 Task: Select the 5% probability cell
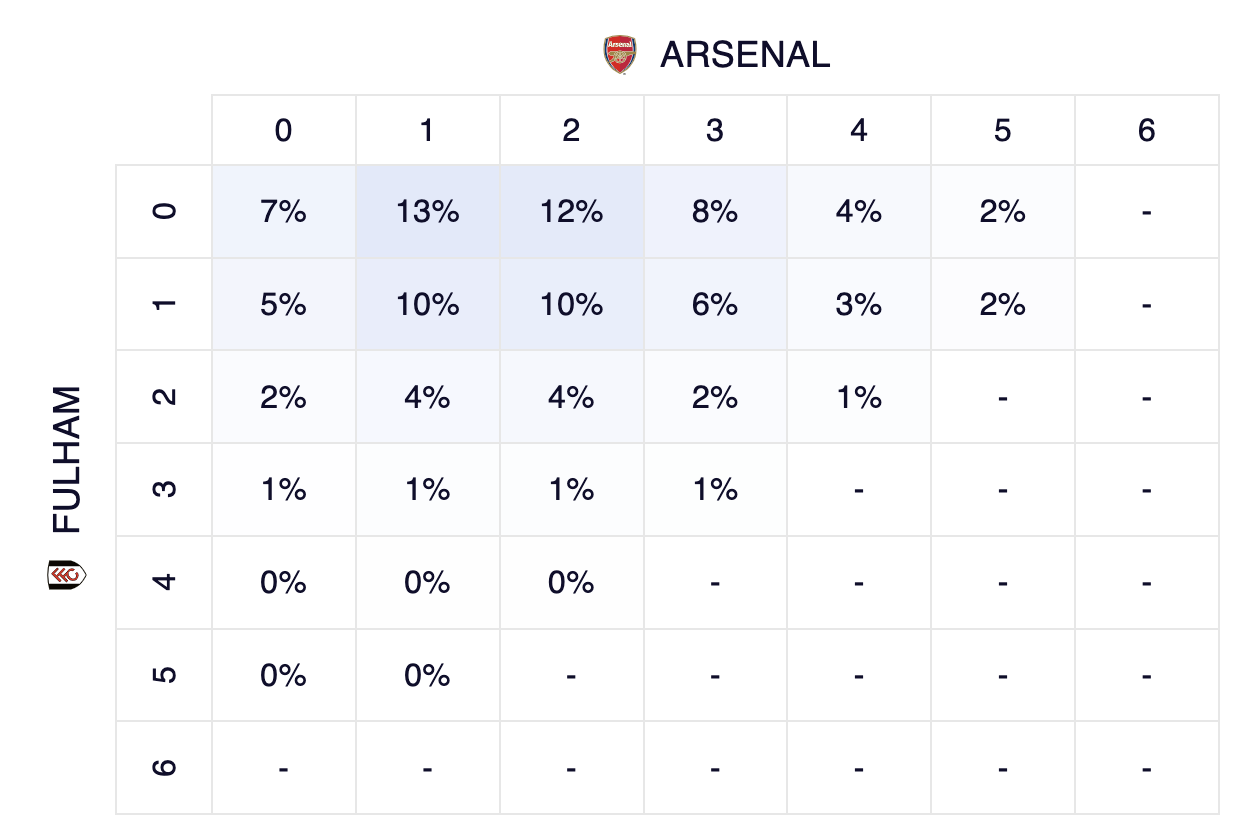click(x=283, y=304)
